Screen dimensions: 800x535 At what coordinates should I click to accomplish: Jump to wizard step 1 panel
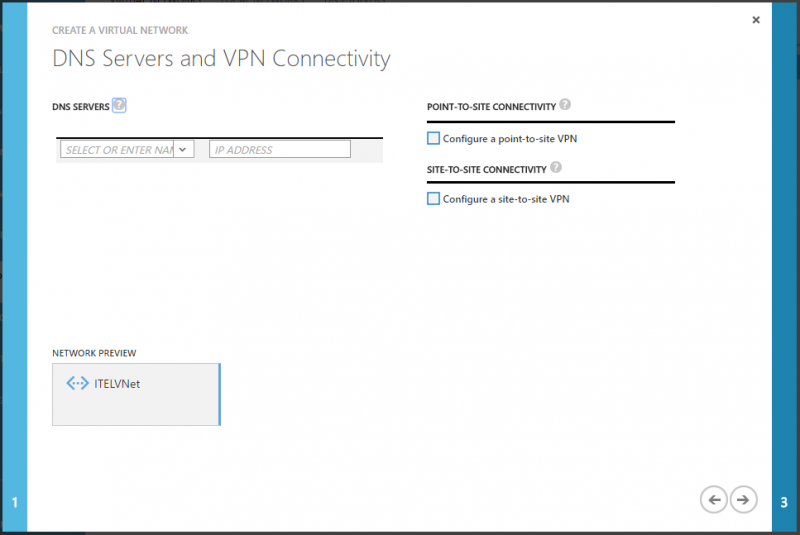click(15, 267)
